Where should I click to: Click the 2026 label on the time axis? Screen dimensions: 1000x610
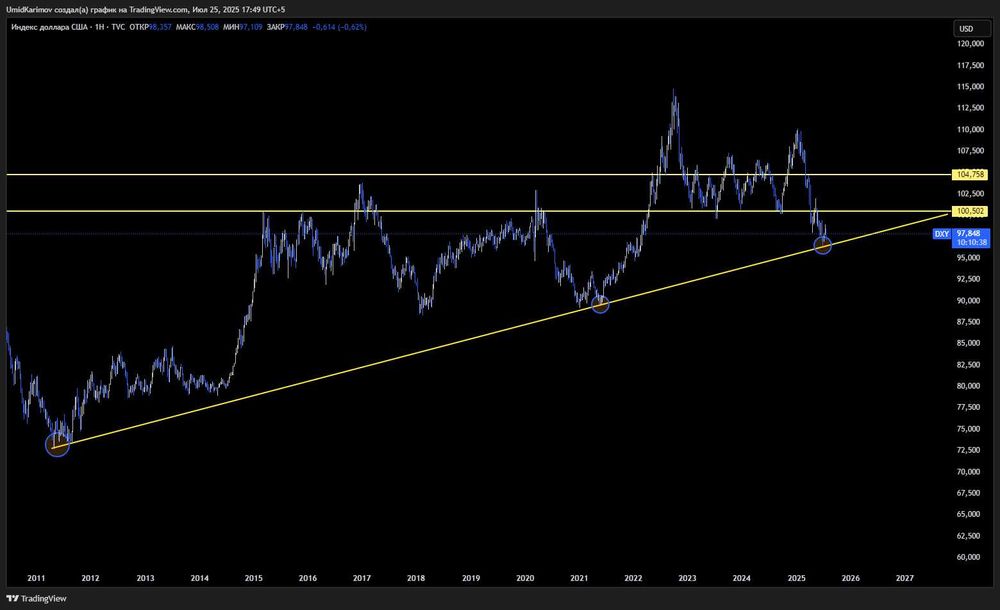pyautogui.click(x=851, y=578)
